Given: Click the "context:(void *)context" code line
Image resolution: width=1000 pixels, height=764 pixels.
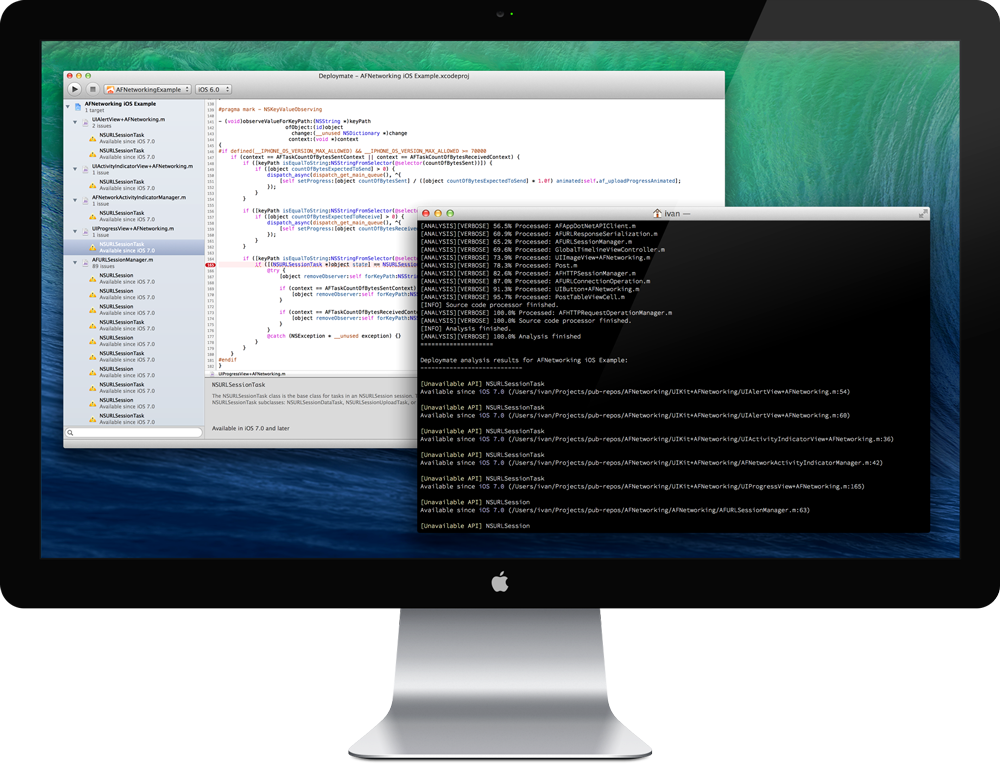Looking at the screenshot, I should (x=323, y=139).
